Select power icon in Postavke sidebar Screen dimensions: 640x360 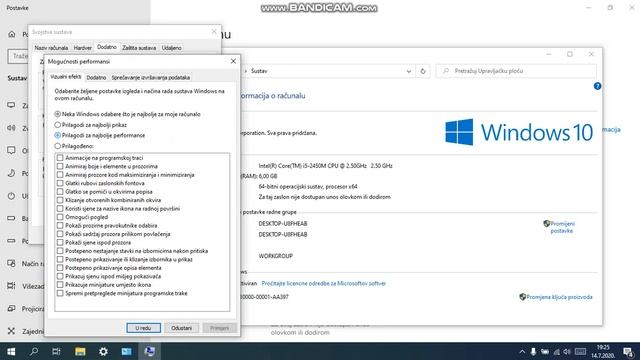pyautogui.click(x=11, y=196)
